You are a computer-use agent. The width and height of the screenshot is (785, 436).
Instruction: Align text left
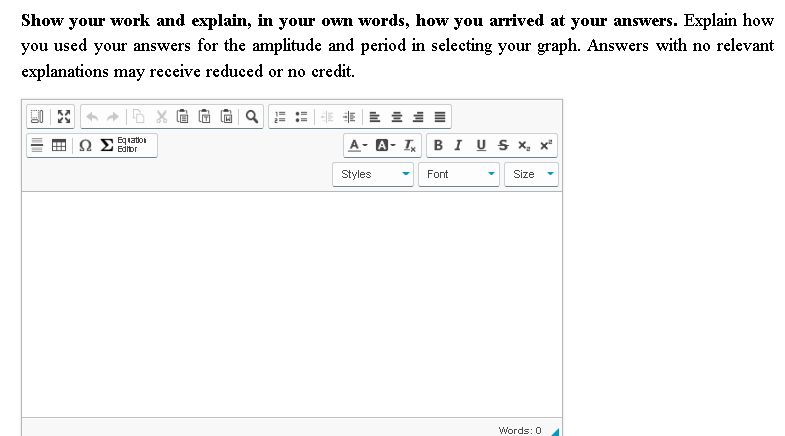coord(374,117)
